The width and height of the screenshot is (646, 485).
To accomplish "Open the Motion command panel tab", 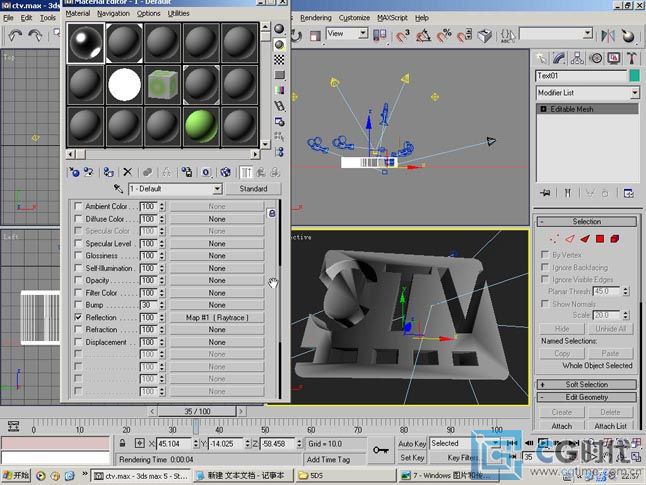I will [596, 59].
